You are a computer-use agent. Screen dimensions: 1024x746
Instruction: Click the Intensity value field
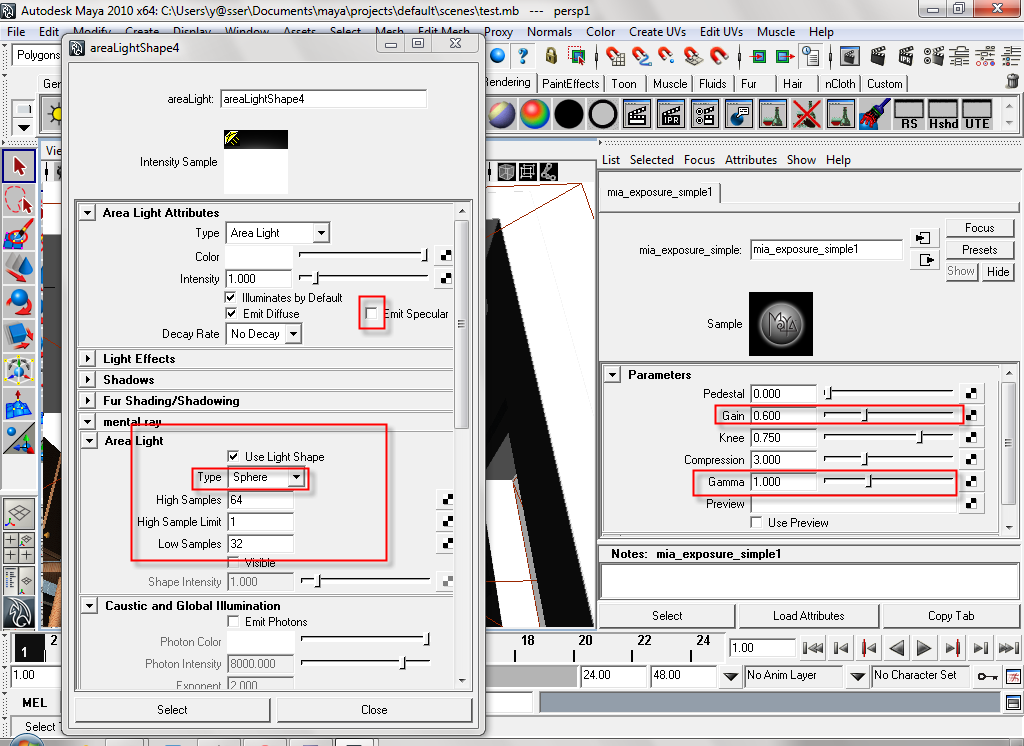pyautogui.click(x=259, y=279)
